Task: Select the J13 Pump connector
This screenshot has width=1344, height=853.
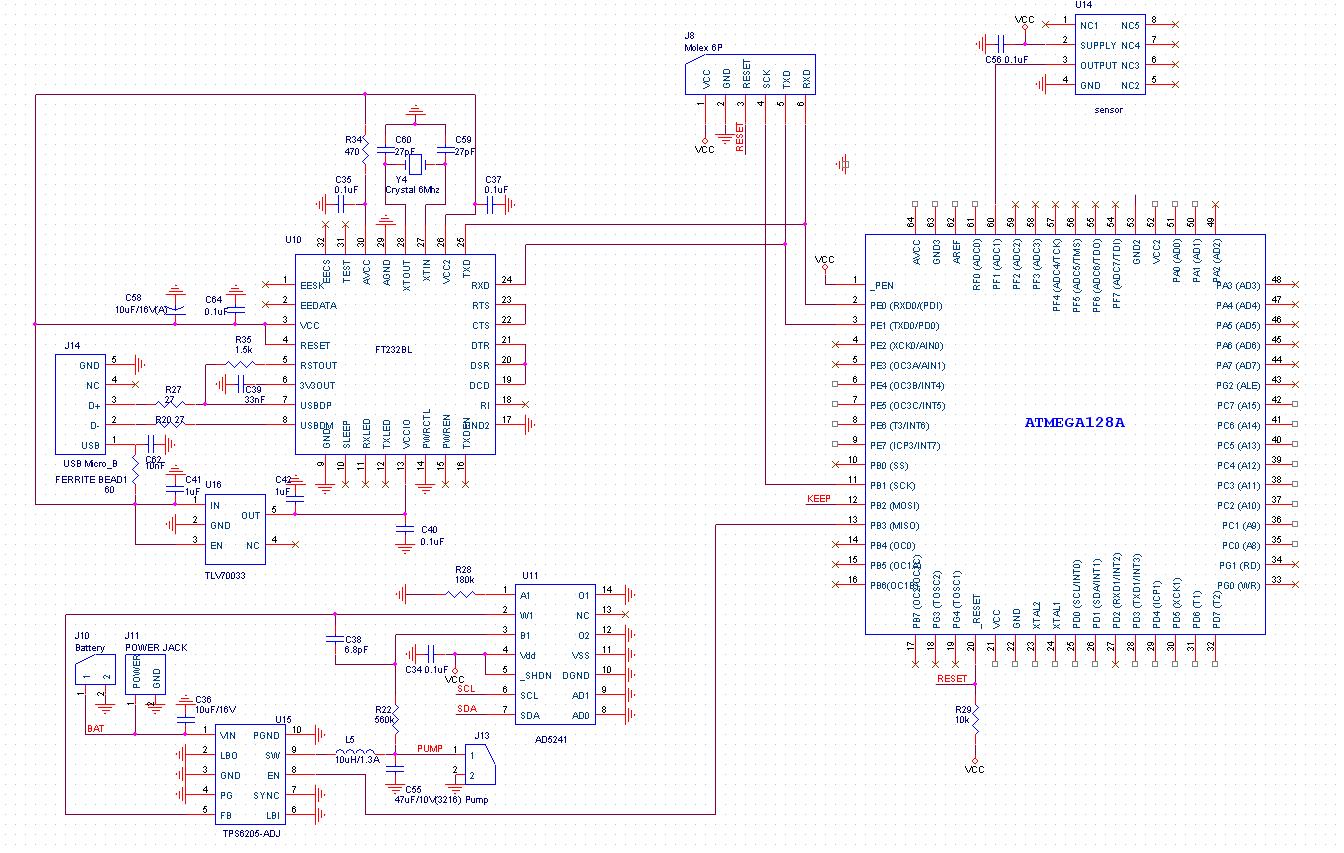Action: point(477,765)
